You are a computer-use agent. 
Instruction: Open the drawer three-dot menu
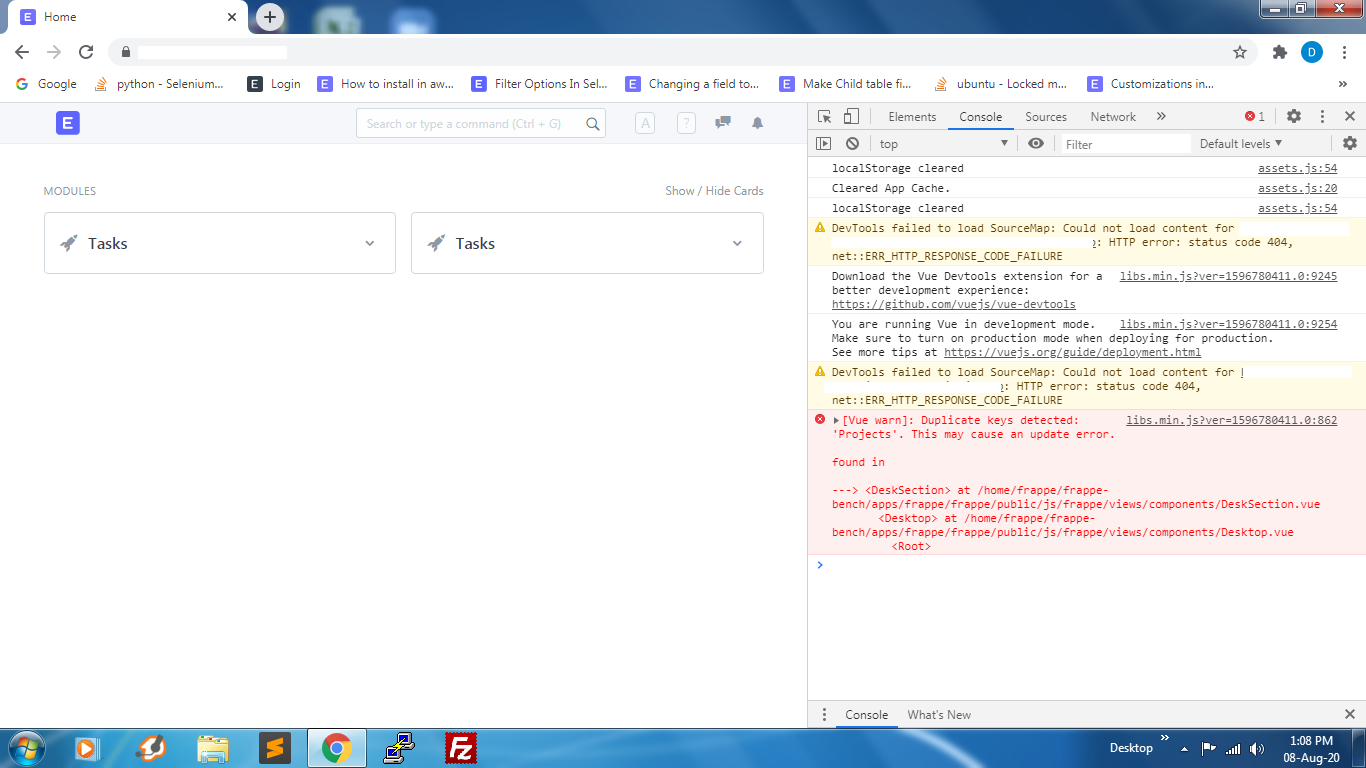click(824, 715)
